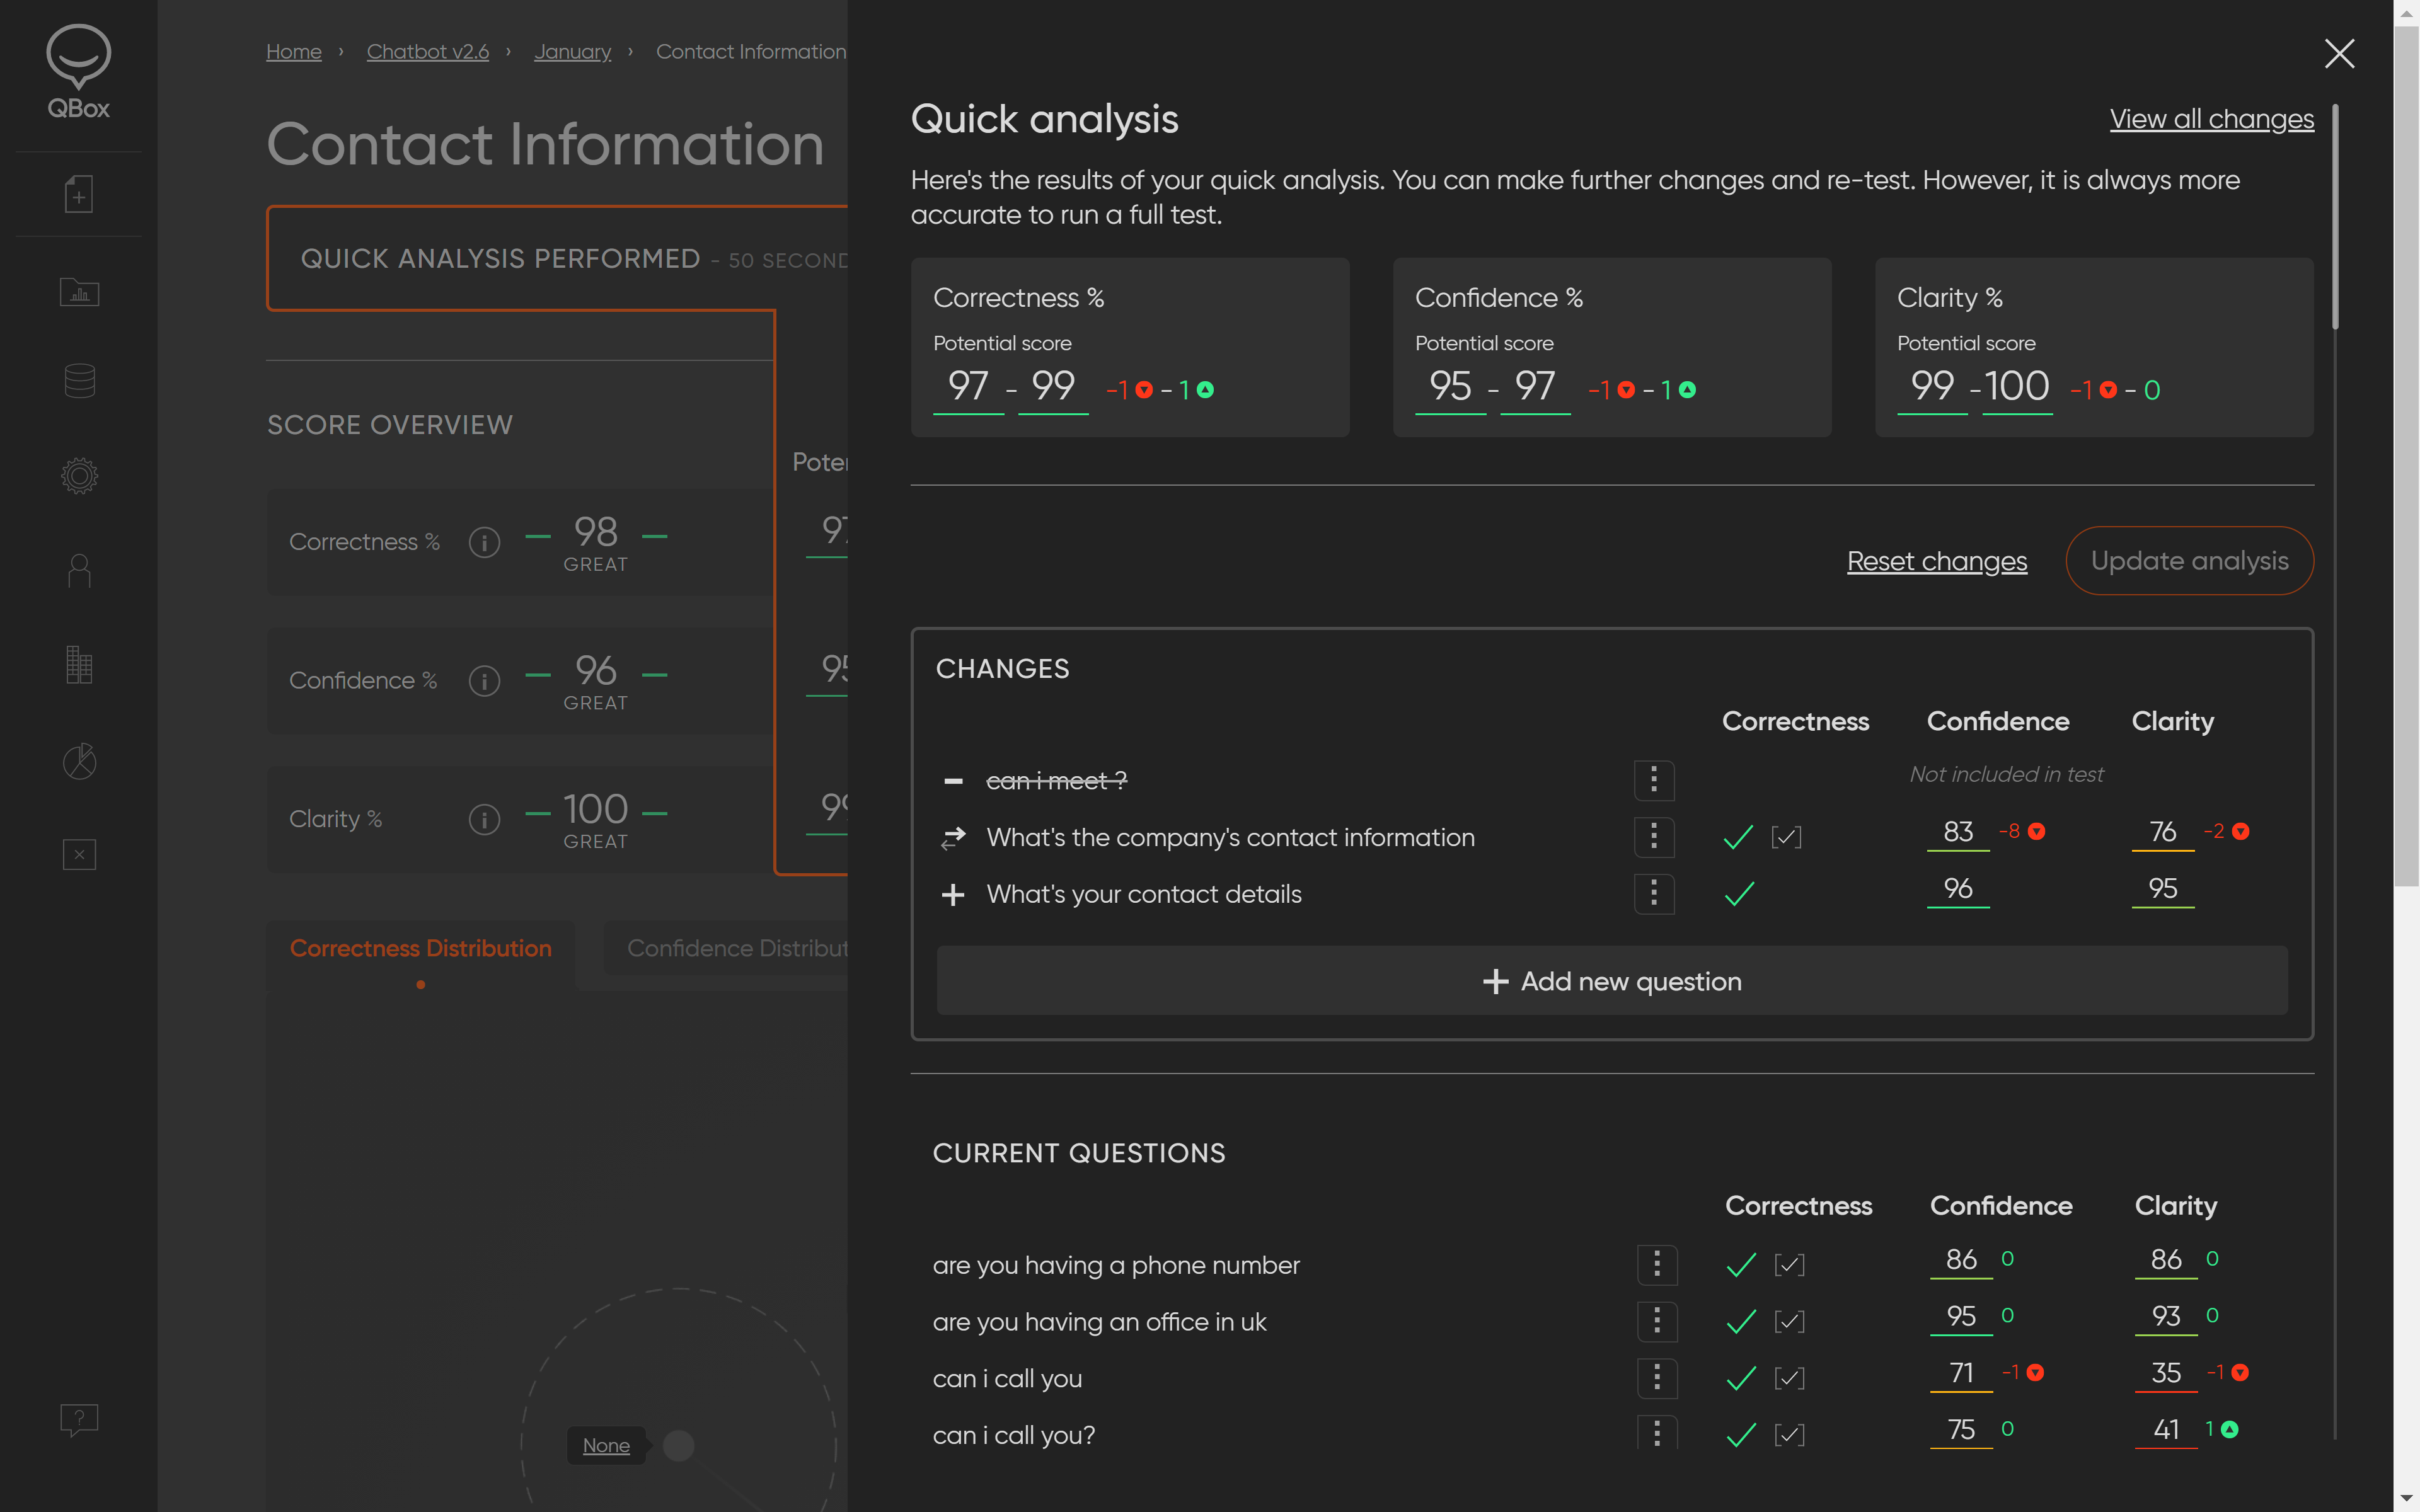Close the Quick analysis panel

2339,53
